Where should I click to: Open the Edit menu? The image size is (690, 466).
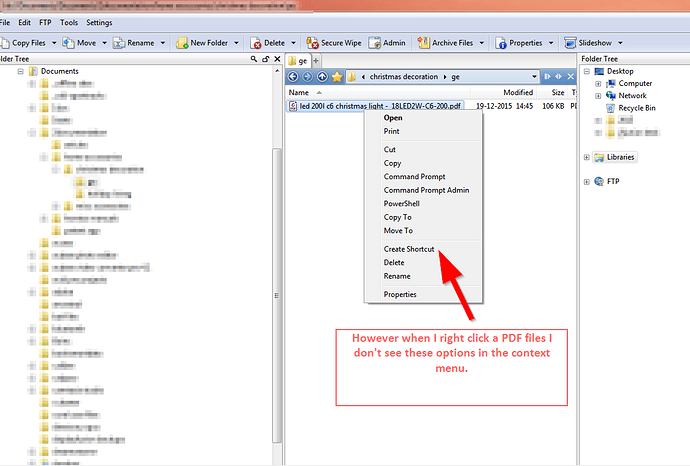pos(24,22)
